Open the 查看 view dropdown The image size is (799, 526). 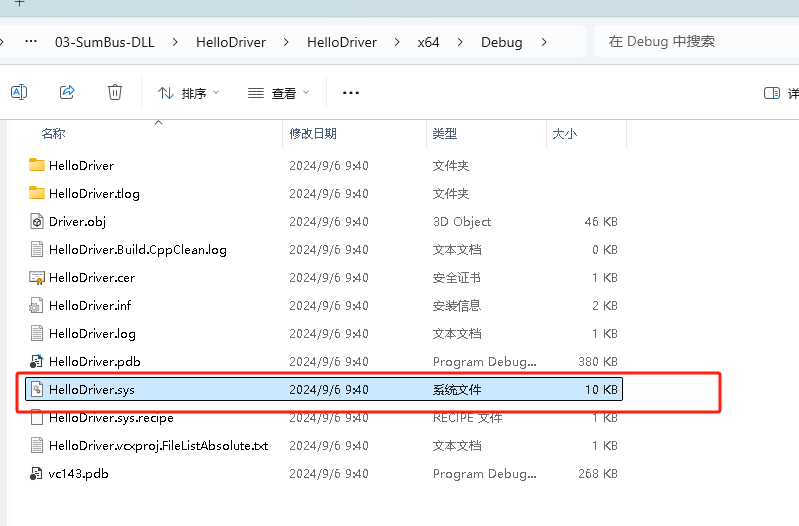click(278, 93)
